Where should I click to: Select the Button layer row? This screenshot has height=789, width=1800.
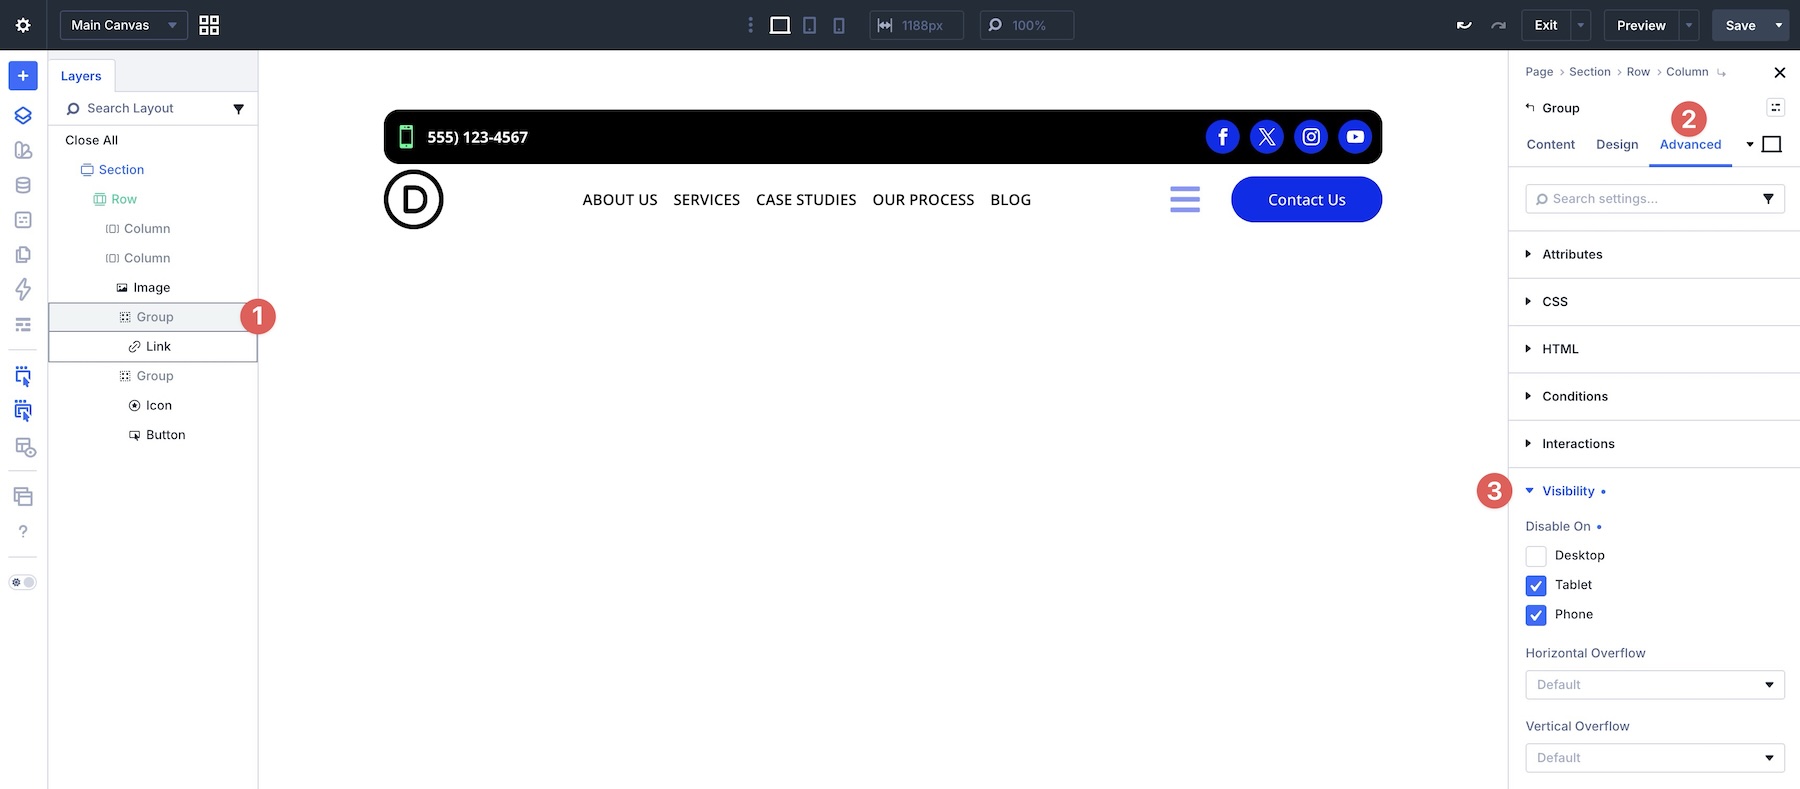tap(153, 435)
